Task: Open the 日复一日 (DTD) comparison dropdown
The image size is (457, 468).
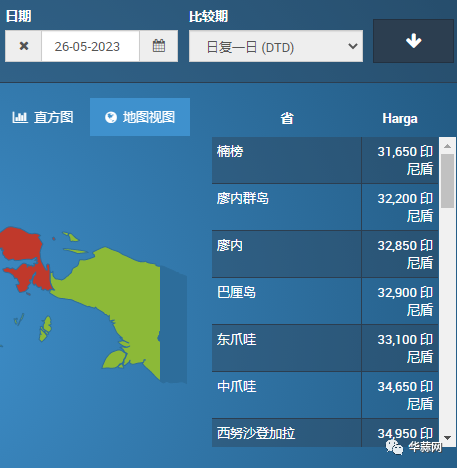Action: 276,46
